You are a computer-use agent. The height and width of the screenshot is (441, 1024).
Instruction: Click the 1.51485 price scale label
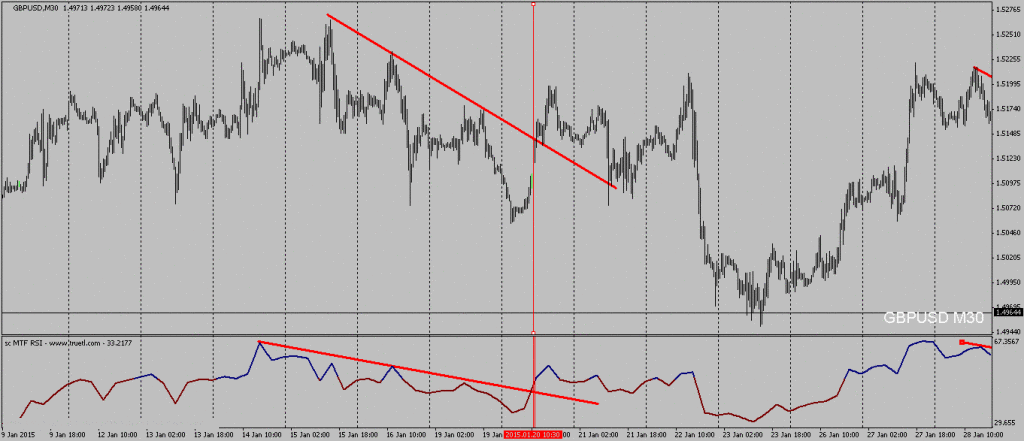point(1010,133)
